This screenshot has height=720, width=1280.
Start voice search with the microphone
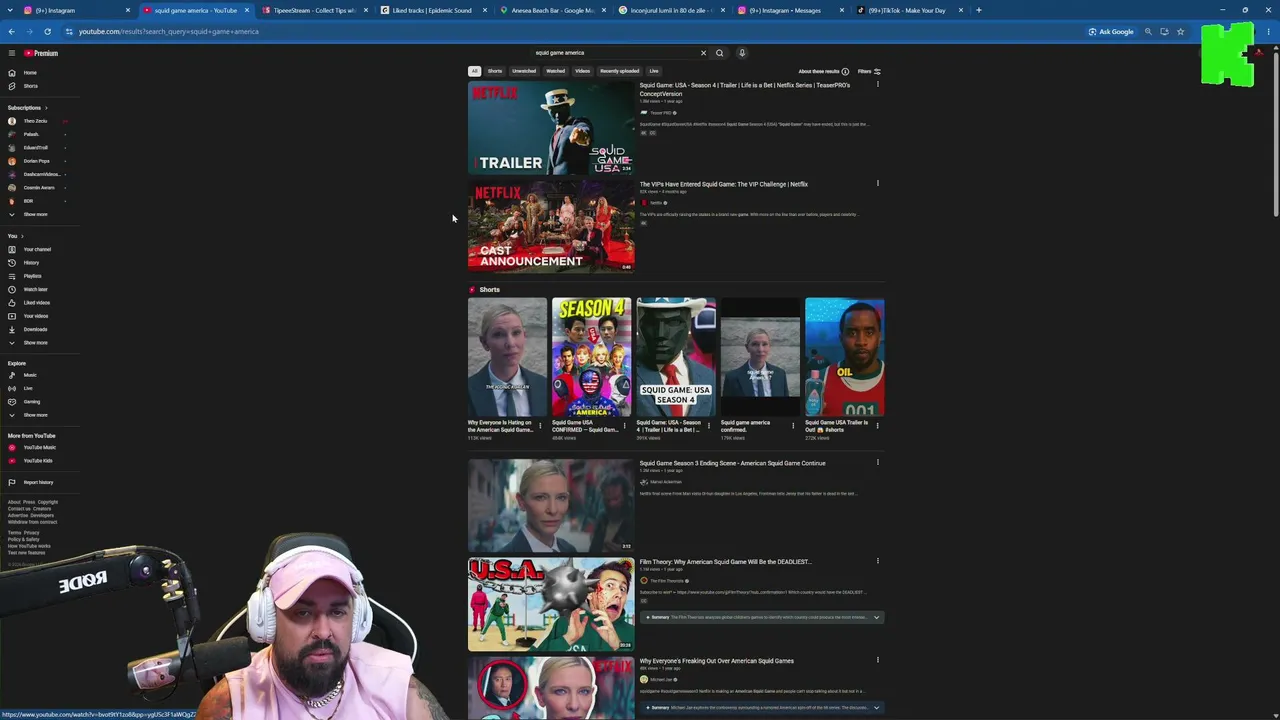coord(742,53)
